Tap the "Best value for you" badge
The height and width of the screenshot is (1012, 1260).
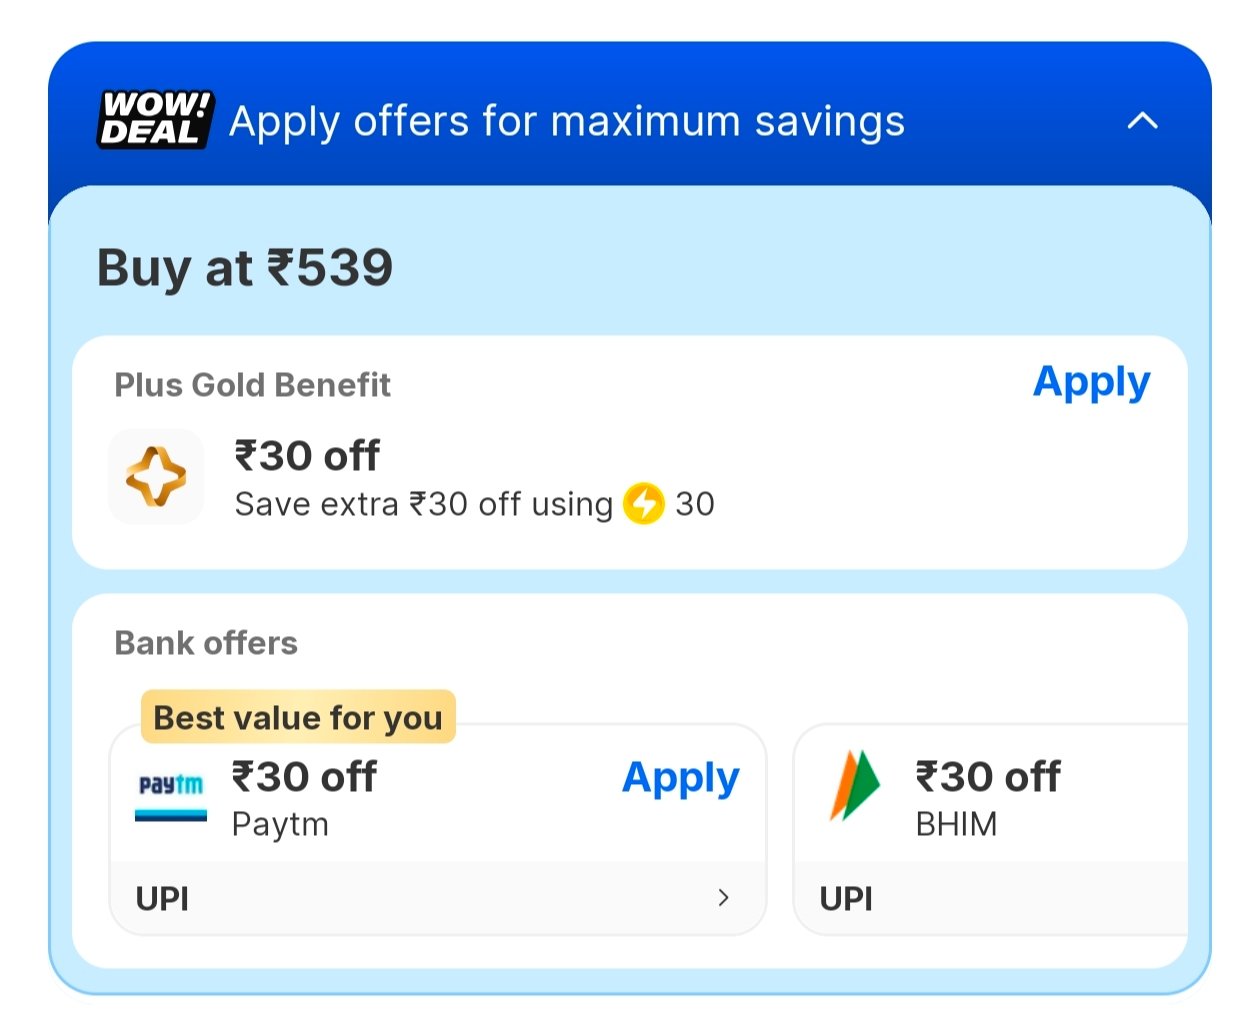coord(298,717)
